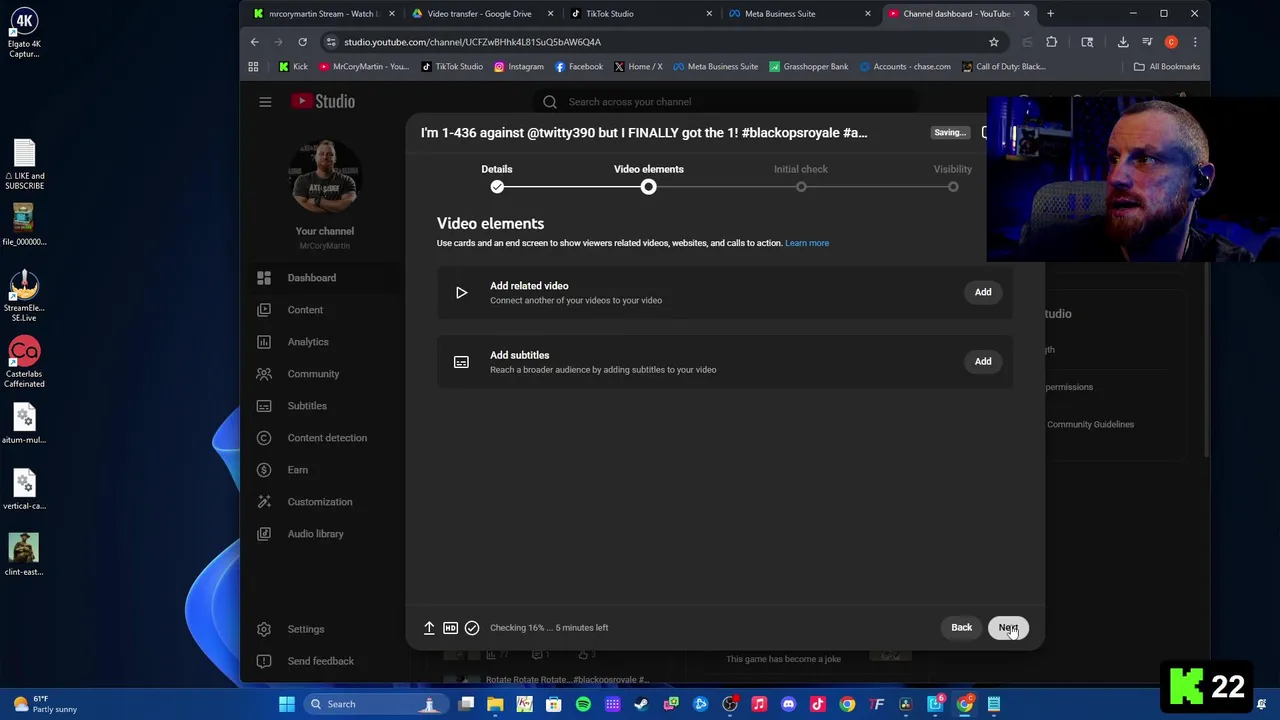The image size is (1280, 720).
Task: Go back with the browser back arrow
Action: coord(254,42)
